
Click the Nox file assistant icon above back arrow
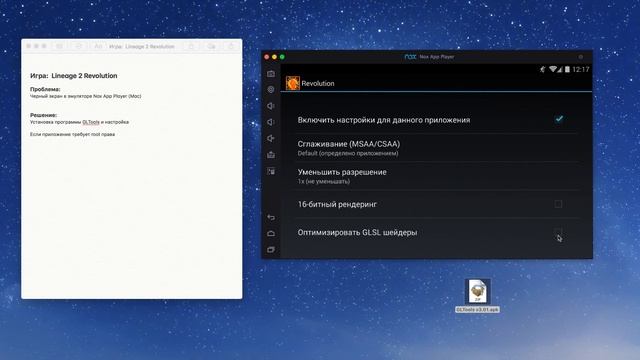pos(271,171)
